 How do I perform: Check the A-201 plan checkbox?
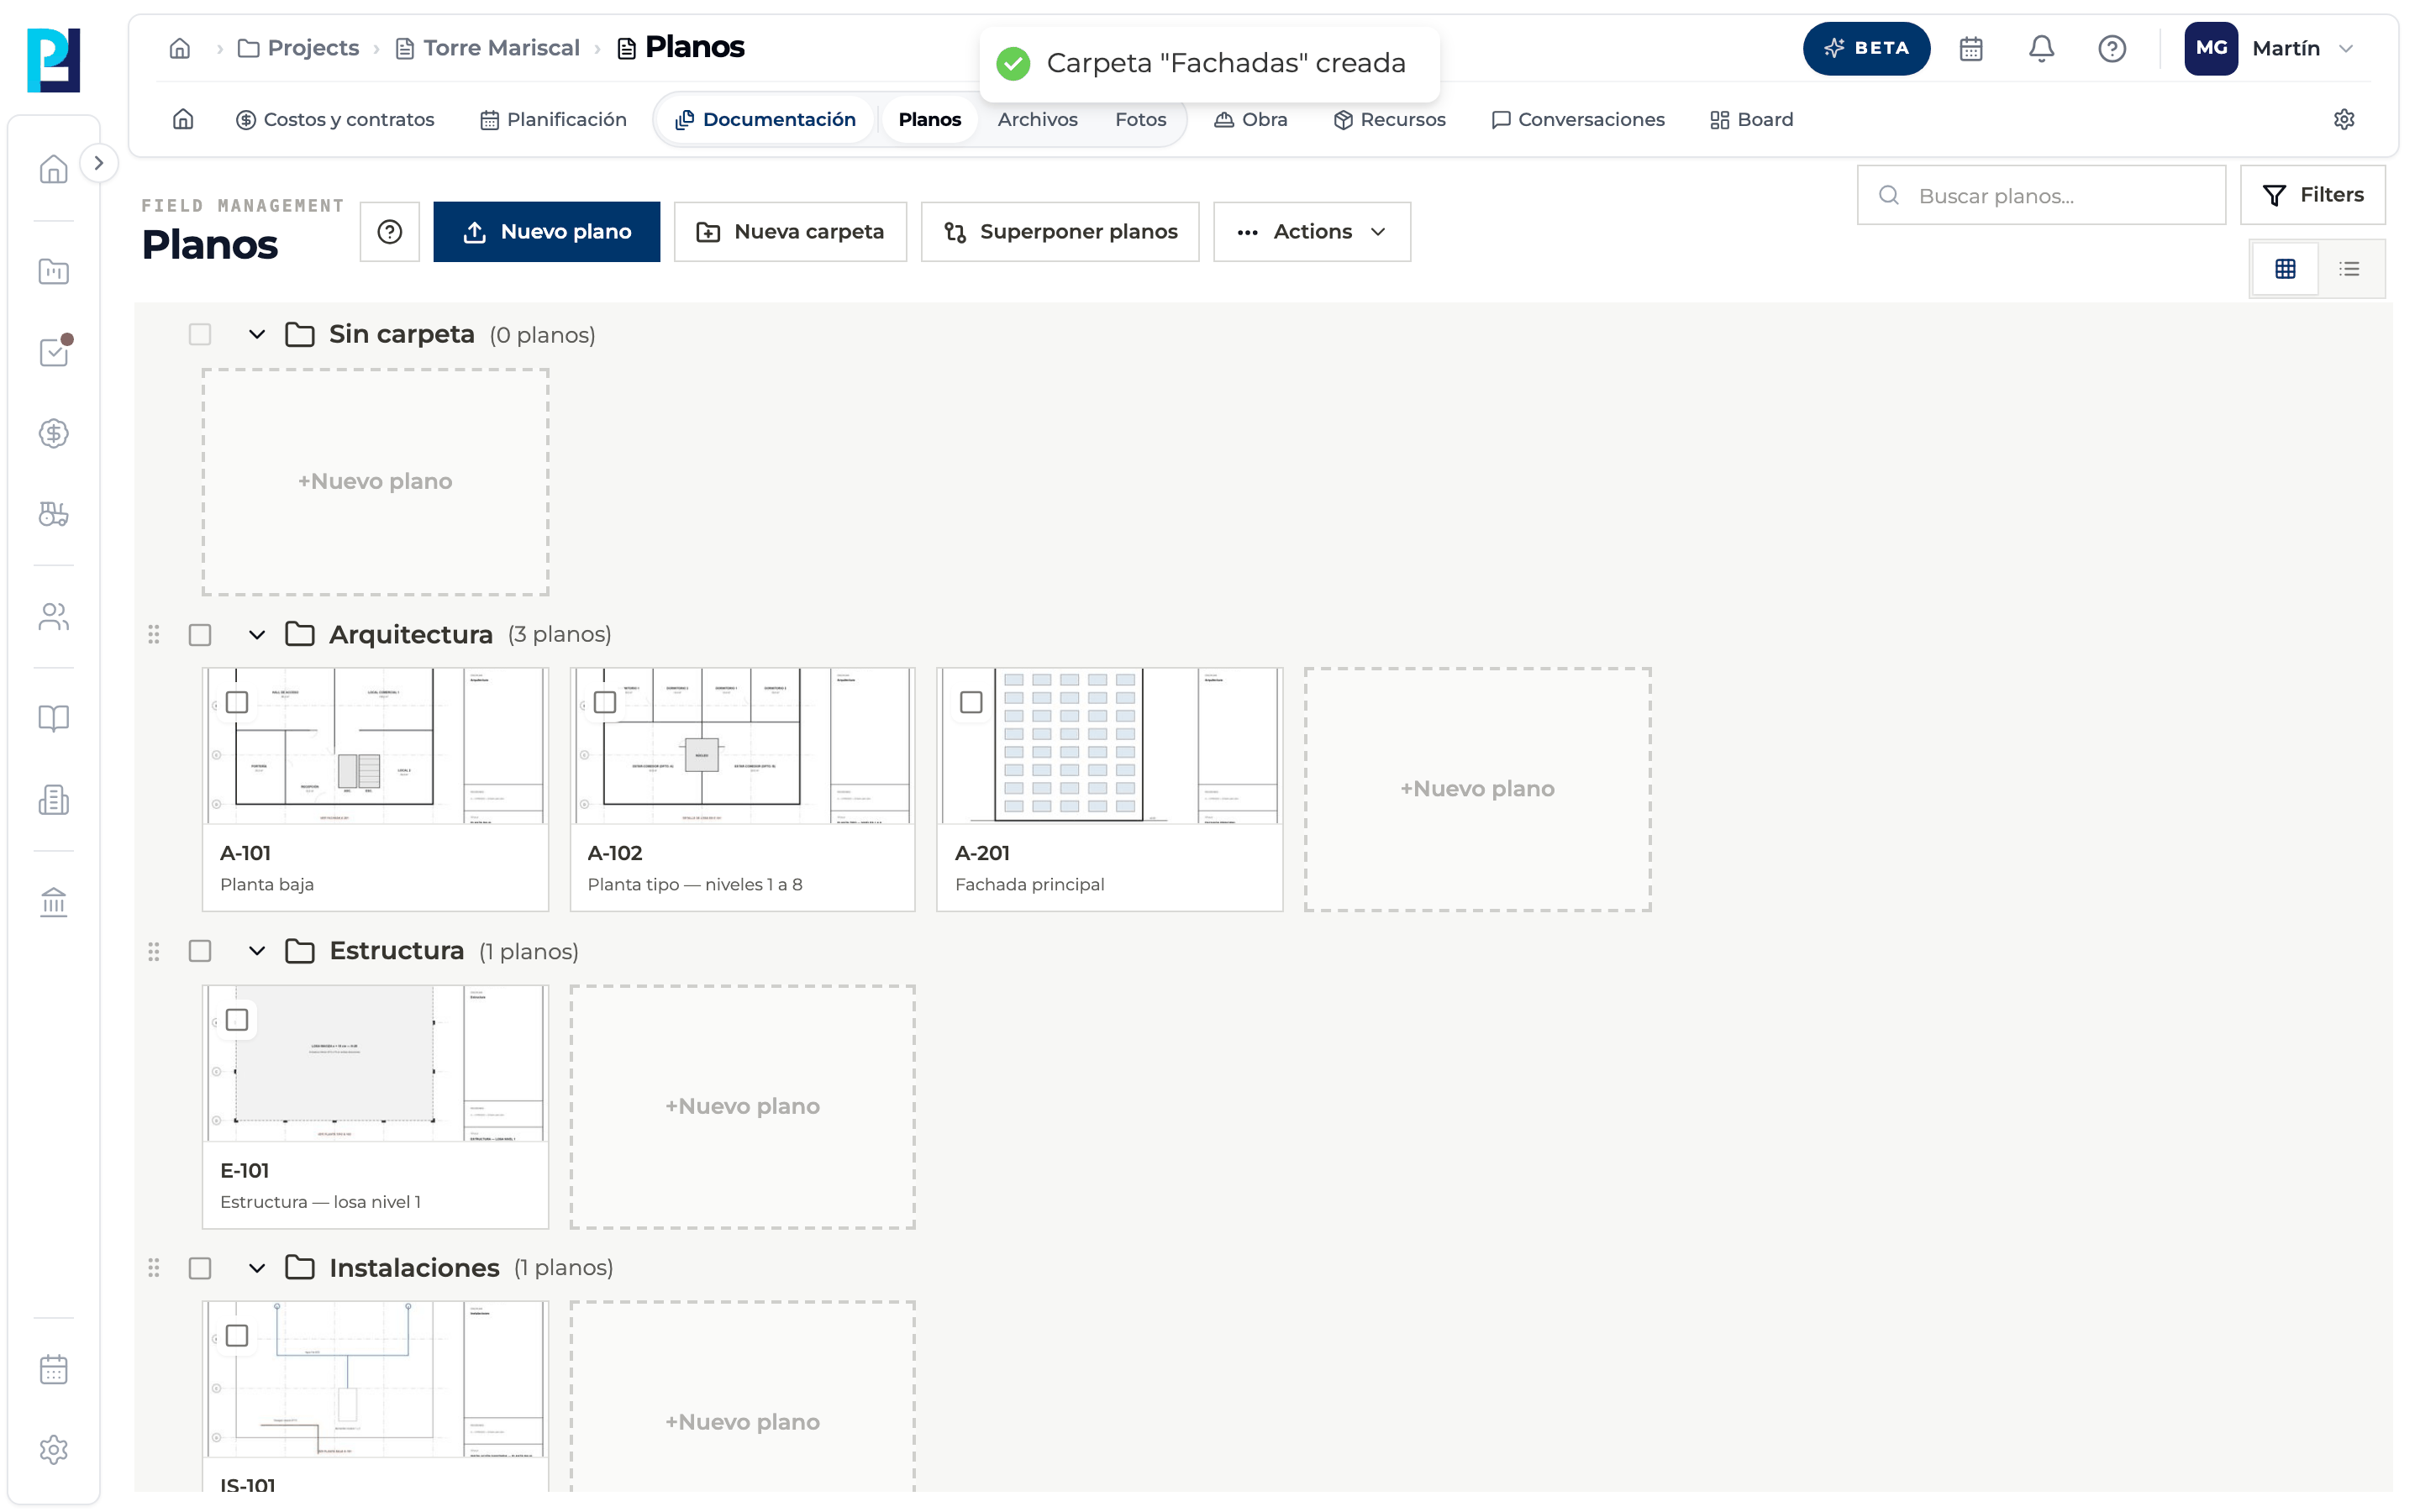pos(971,702)
